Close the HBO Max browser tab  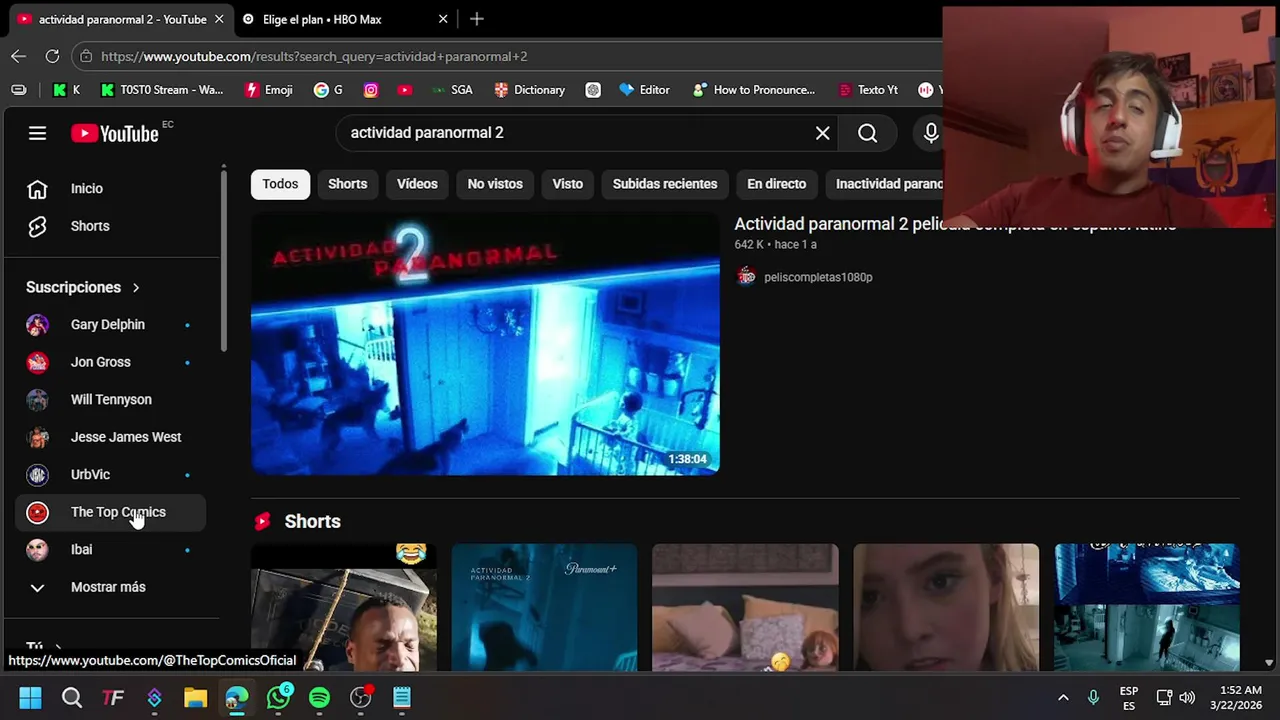pos(443,19)
